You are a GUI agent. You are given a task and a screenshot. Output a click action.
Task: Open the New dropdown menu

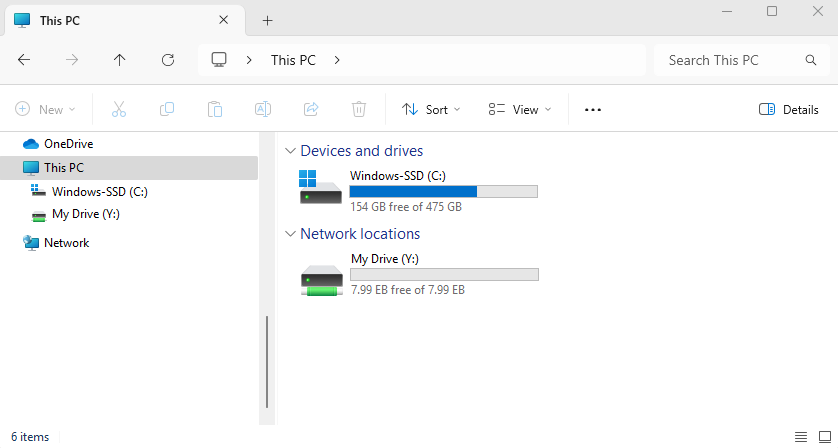(x=45, y=110)
